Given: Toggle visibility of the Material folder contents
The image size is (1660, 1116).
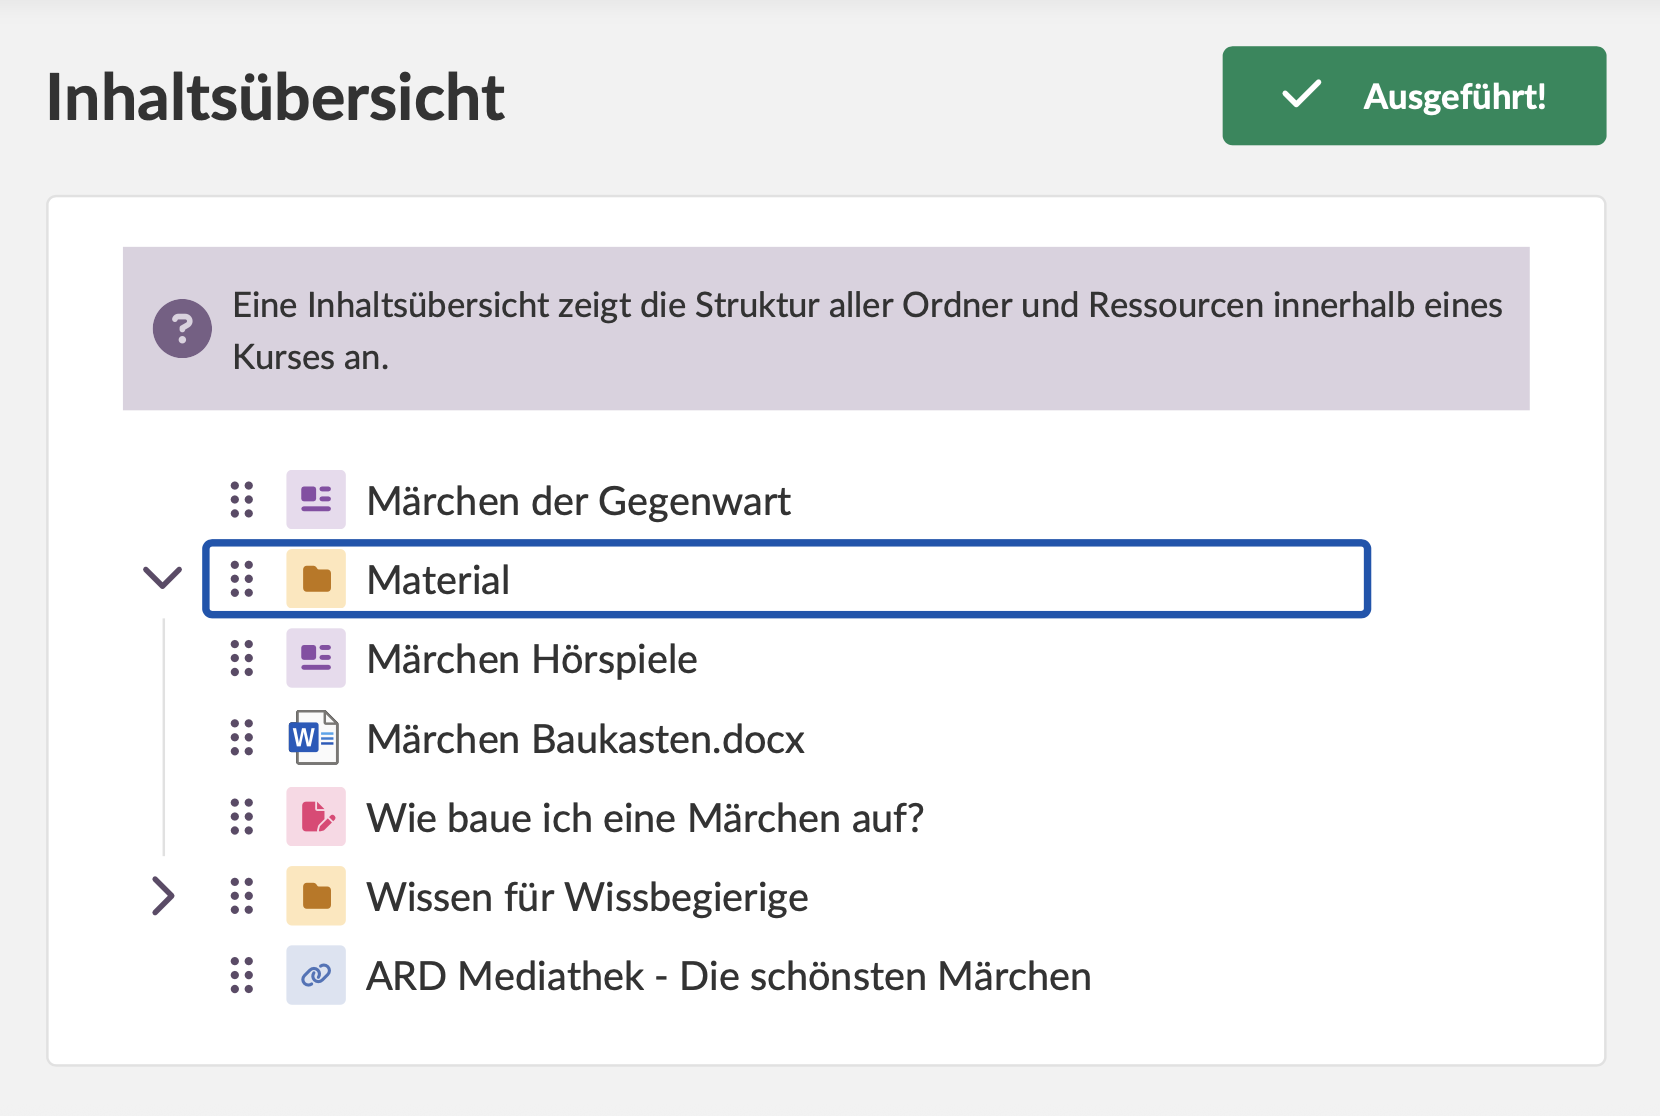Looking at the screenshot, I should click(162, 578).
